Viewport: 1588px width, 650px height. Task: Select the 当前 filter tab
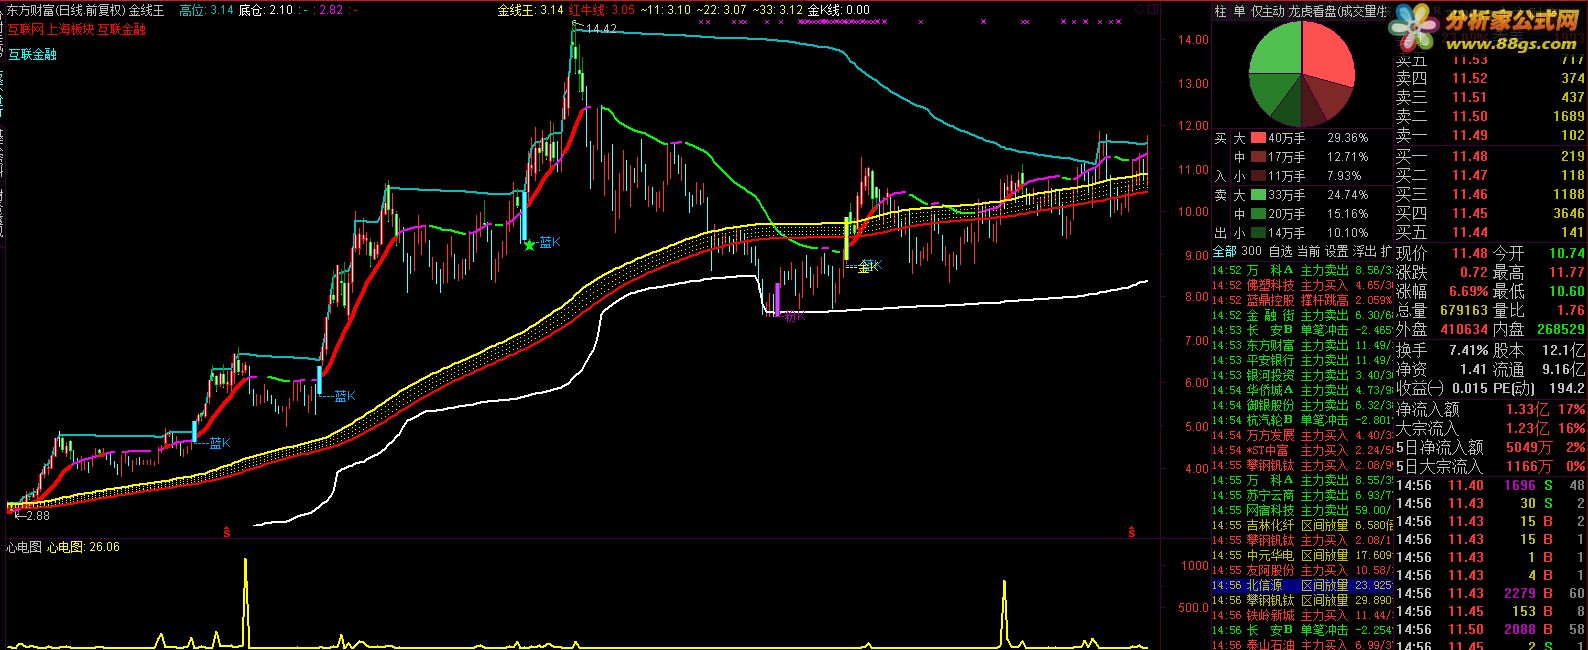coord(1308,251)
